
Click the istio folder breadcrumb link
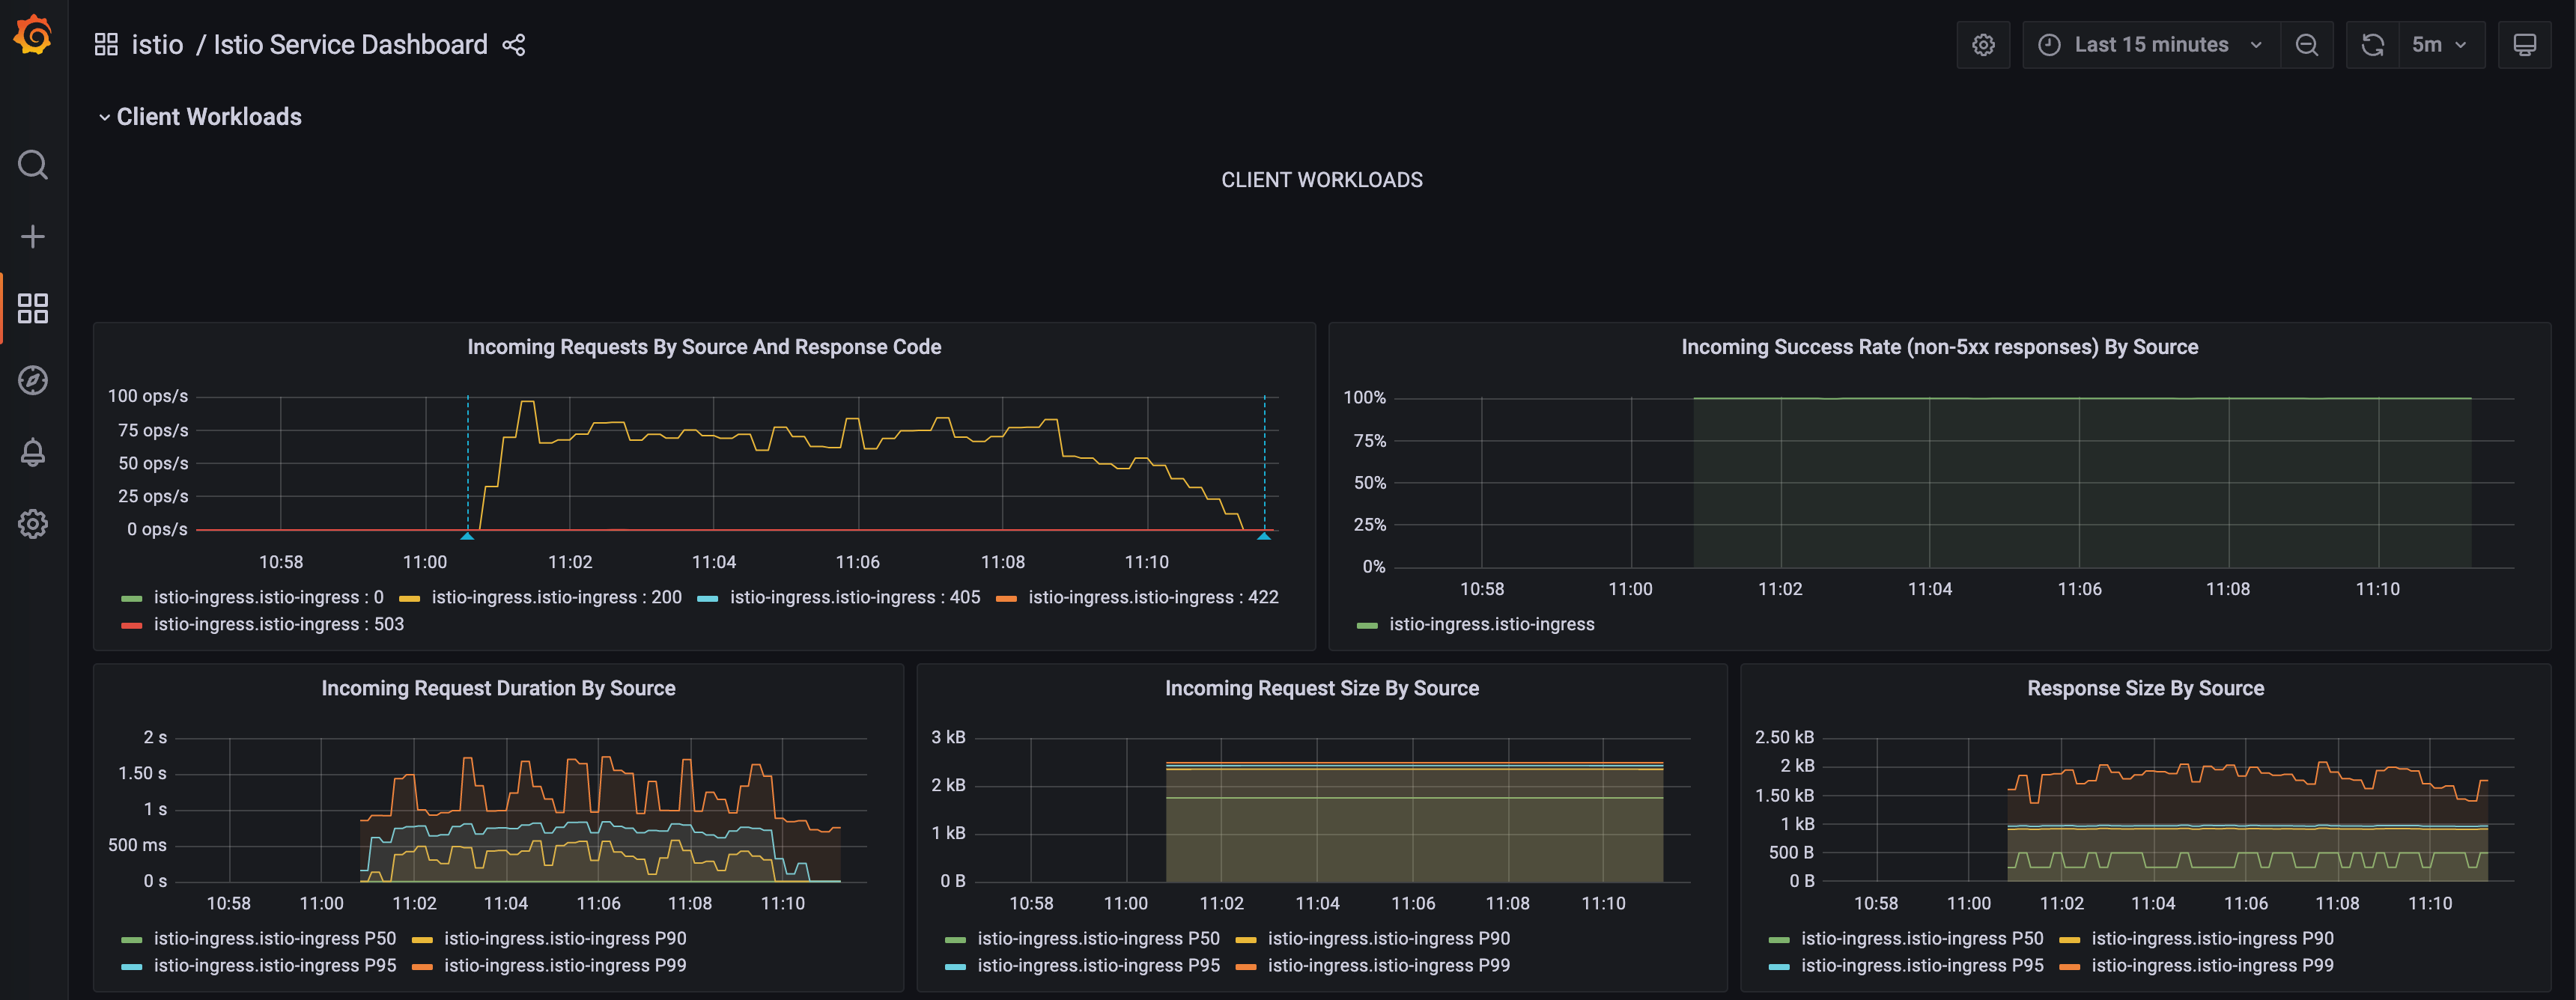(x=157, y=45)
